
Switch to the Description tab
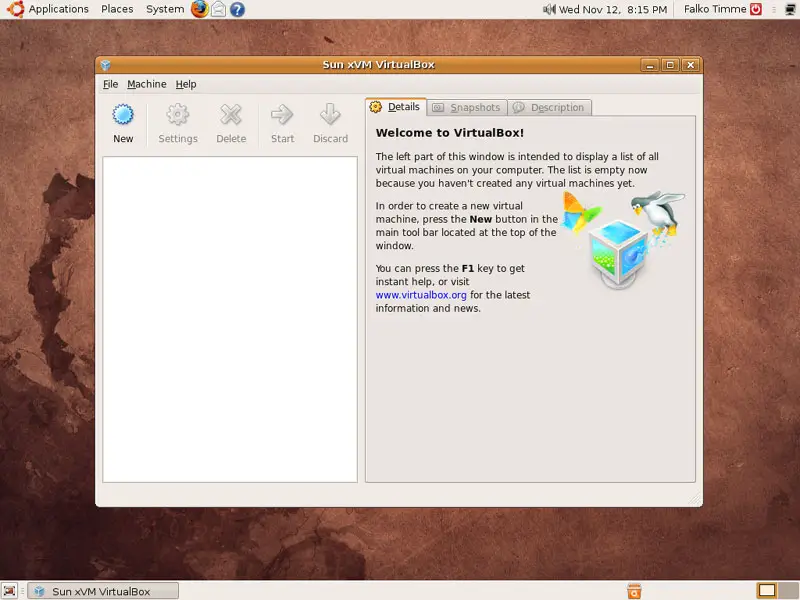coord(549,108)
